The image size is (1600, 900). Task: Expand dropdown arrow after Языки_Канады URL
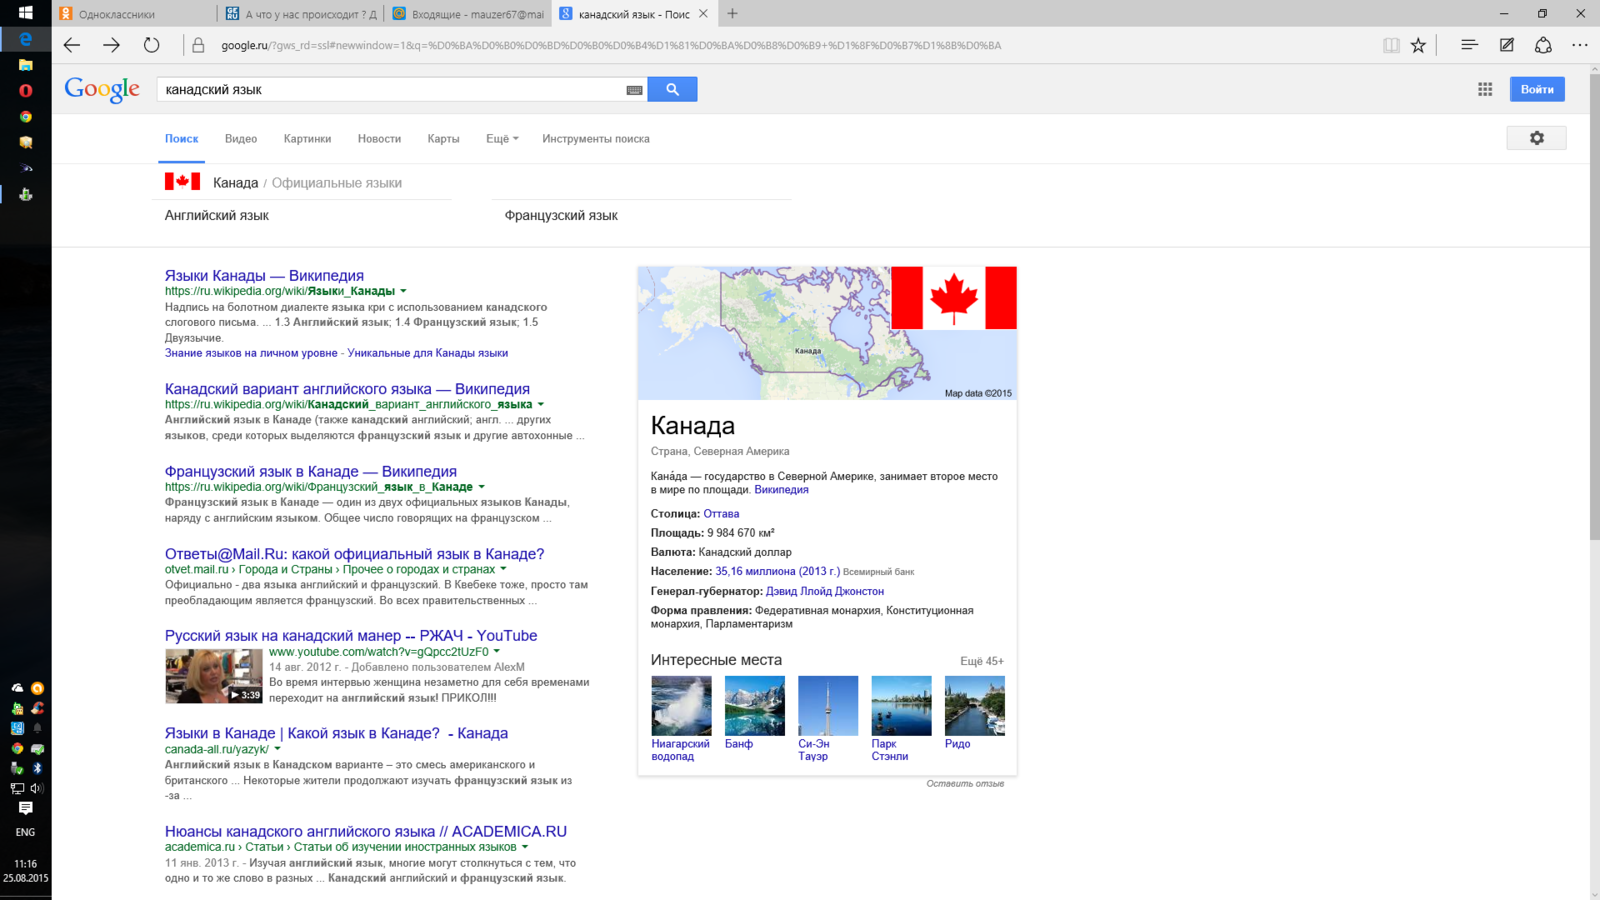[403, 291]
